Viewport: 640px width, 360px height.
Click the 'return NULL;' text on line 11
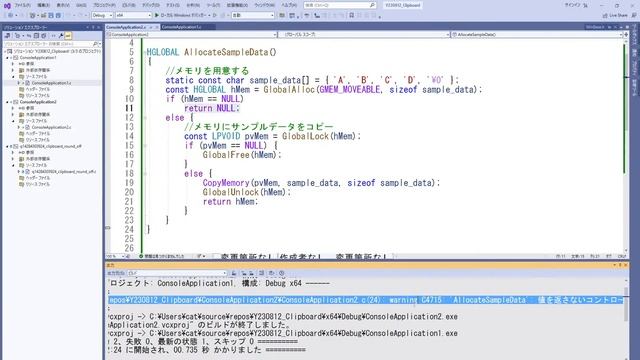pos(211,108)
